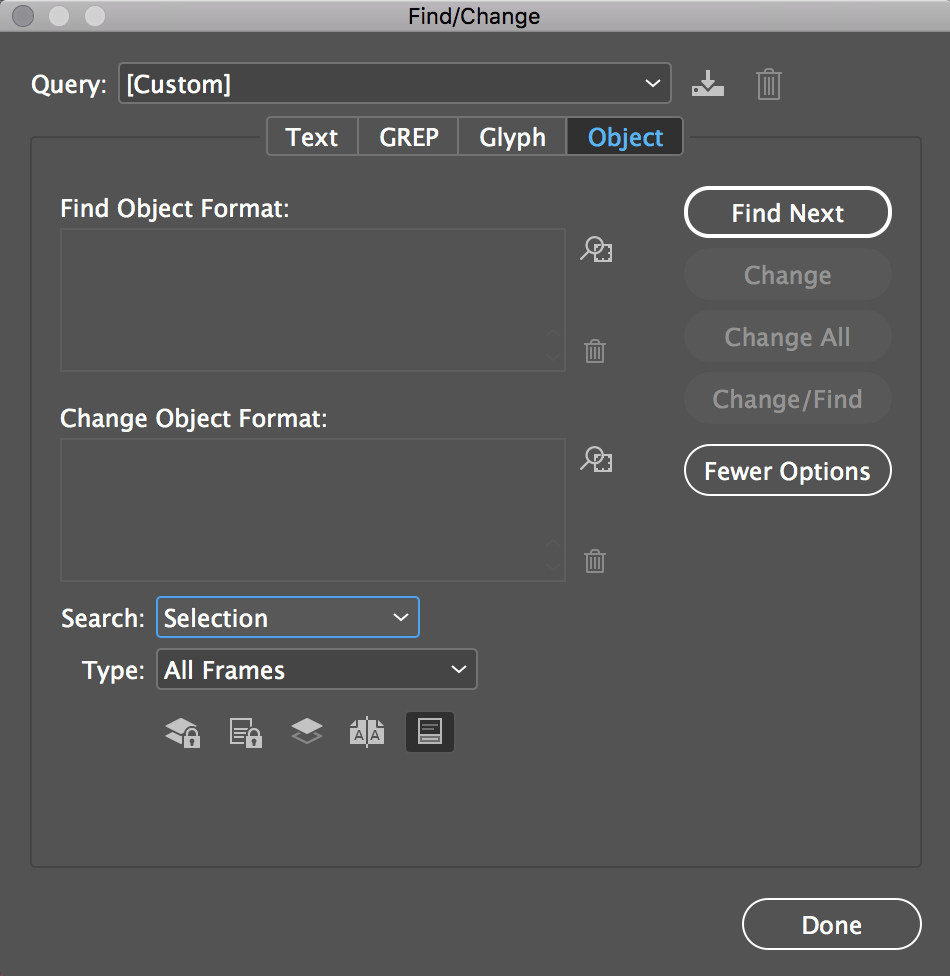Click the Change All button

[788, 337]
